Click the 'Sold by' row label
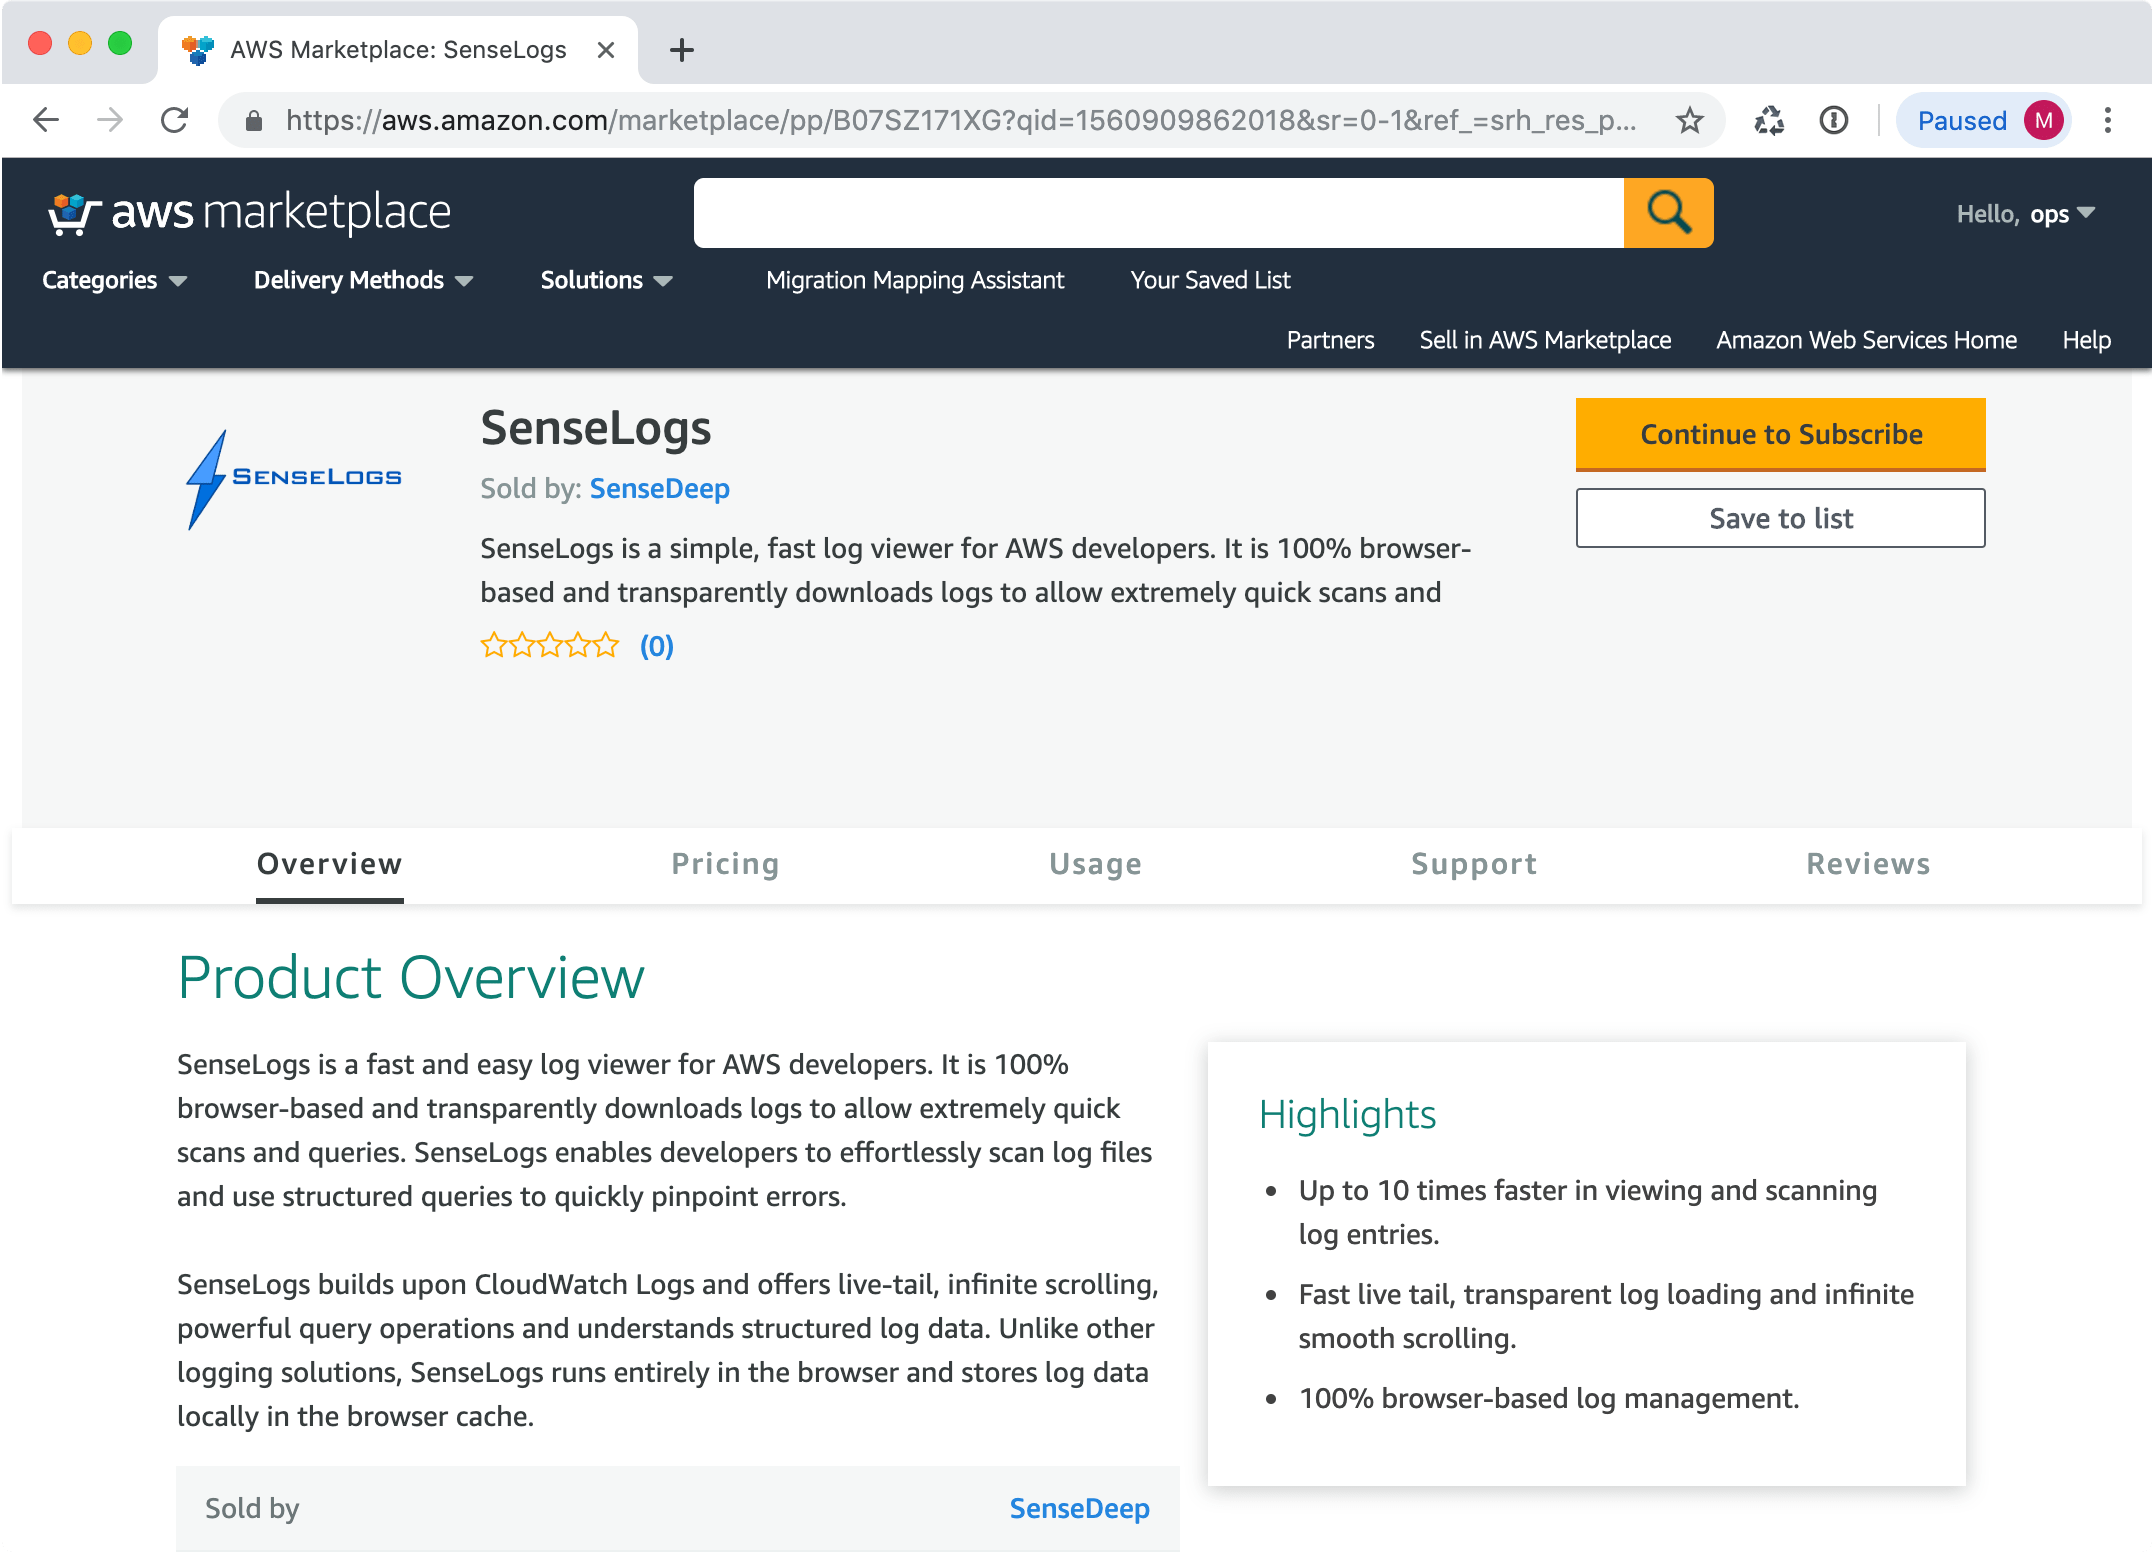 pyautogui.click(x=252, y=1509)
